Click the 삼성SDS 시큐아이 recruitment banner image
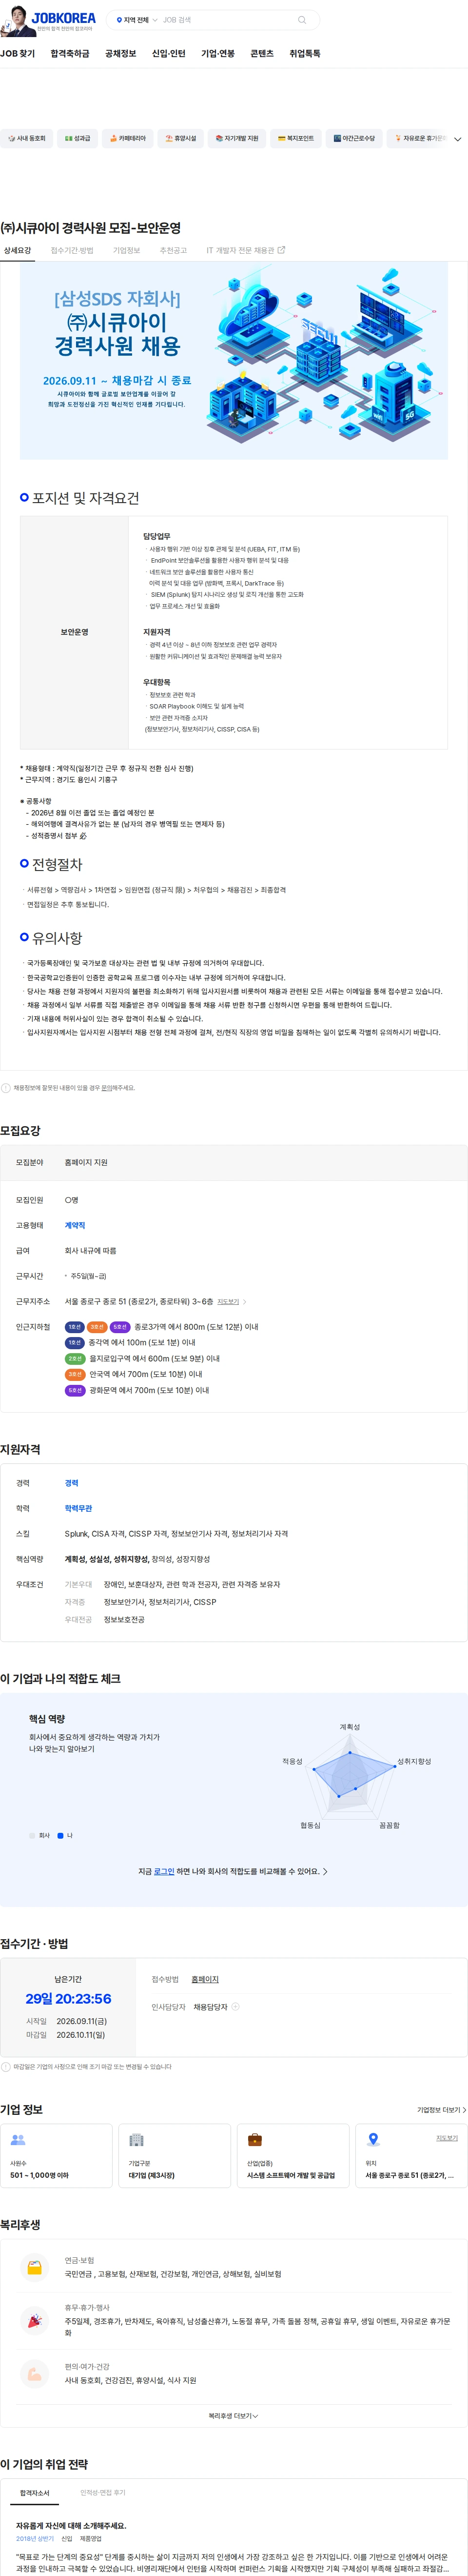Screen dimensions: 468x2576 click(234, 362)
